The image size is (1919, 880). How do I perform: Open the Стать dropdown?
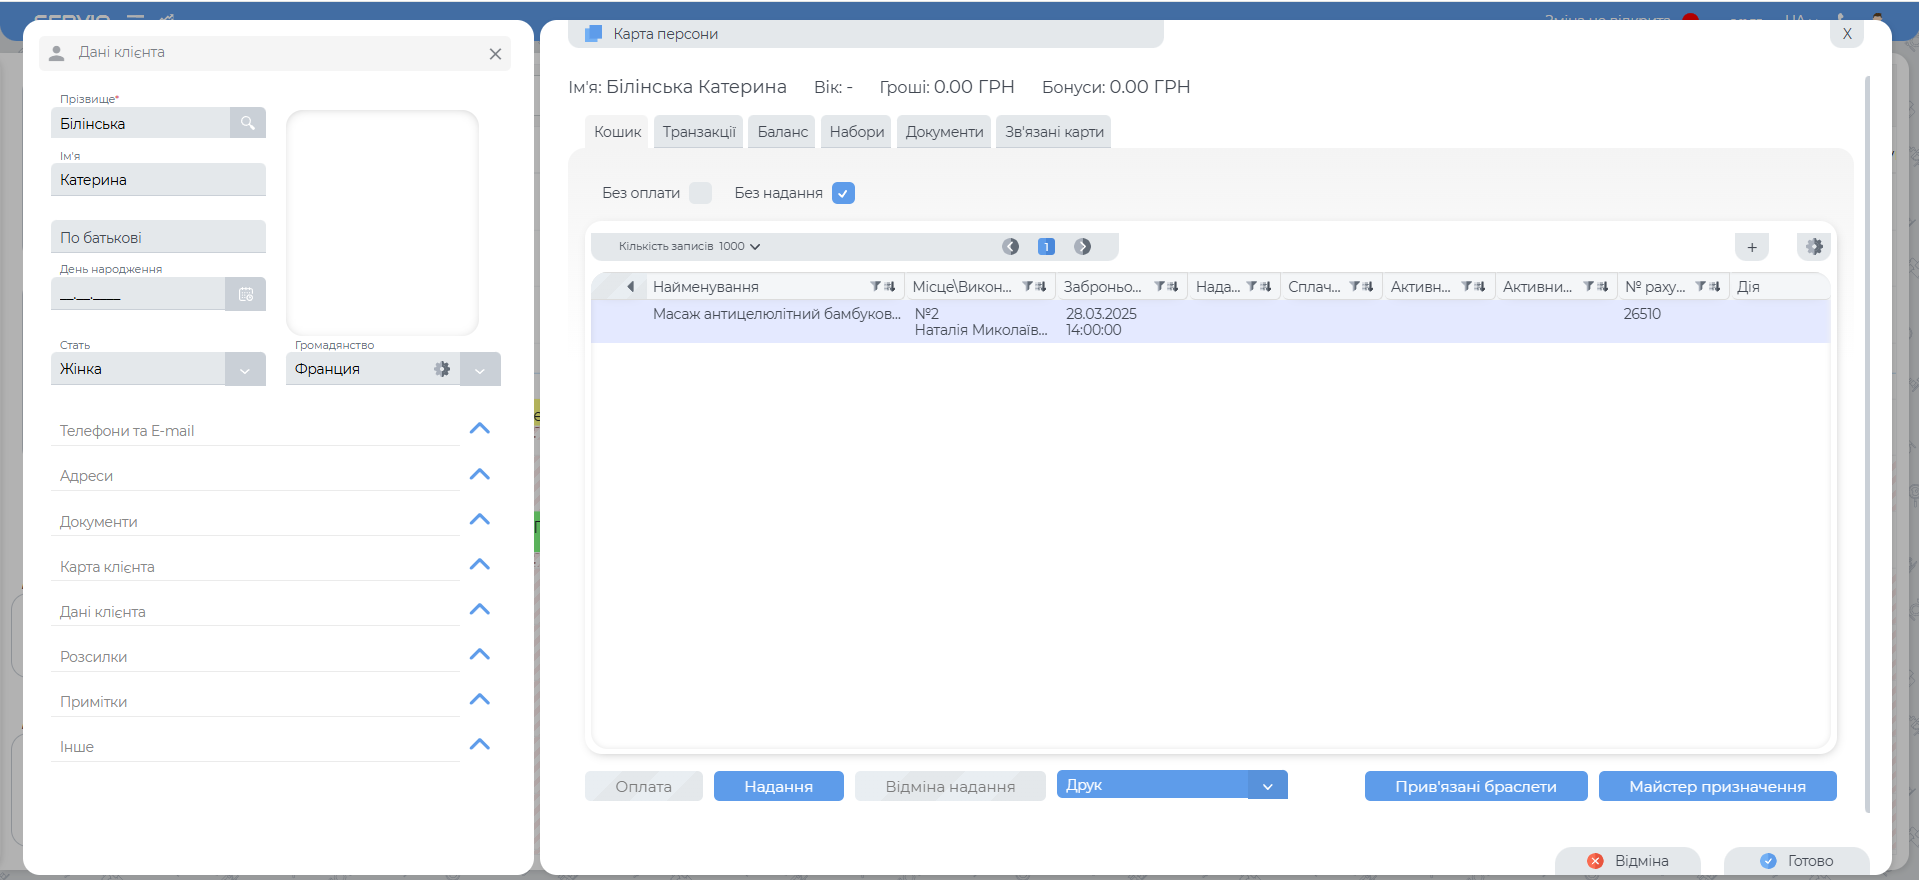point(245,369)
